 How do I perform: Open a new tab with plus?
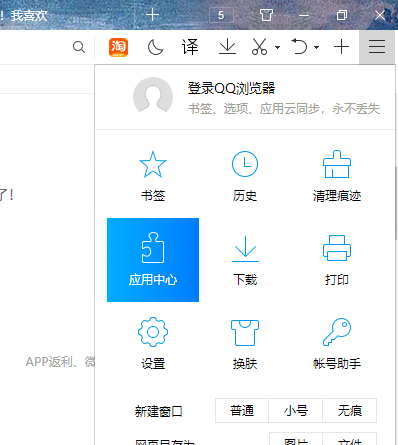(x=152, y=15)
